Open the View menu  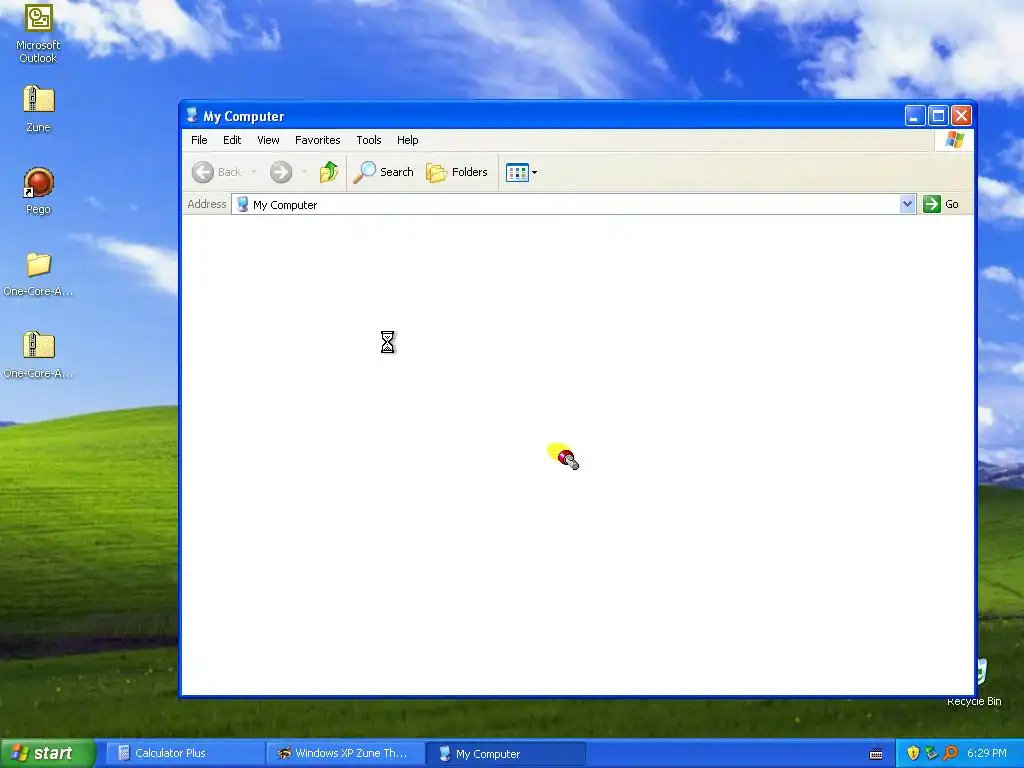tap(268, 140)
